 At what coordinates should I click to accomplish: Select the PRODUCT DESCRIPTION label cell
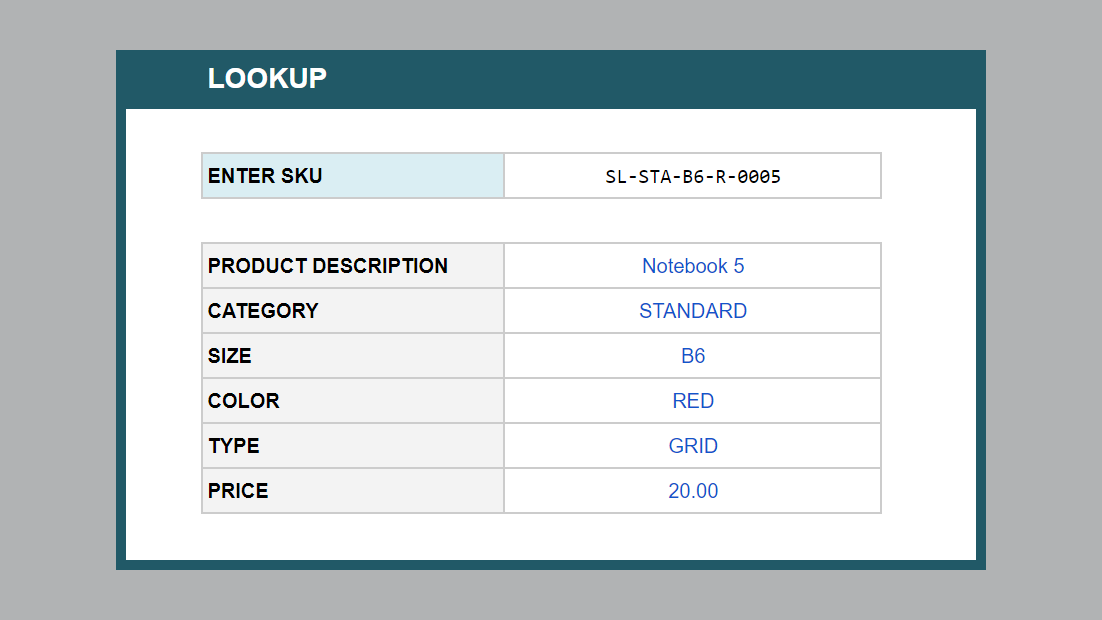pyautogui.click(x=352, y=266)
